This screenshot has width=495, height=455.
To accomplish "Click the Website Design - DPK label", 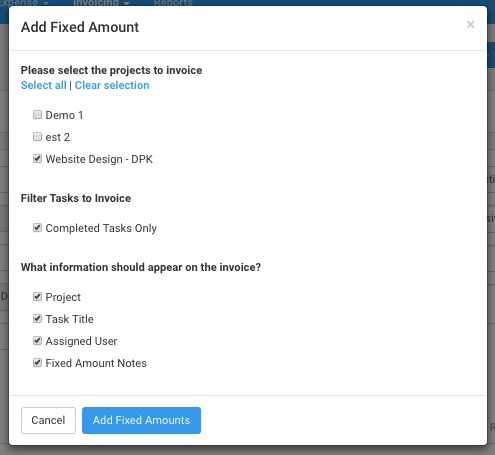I will 99,159.
